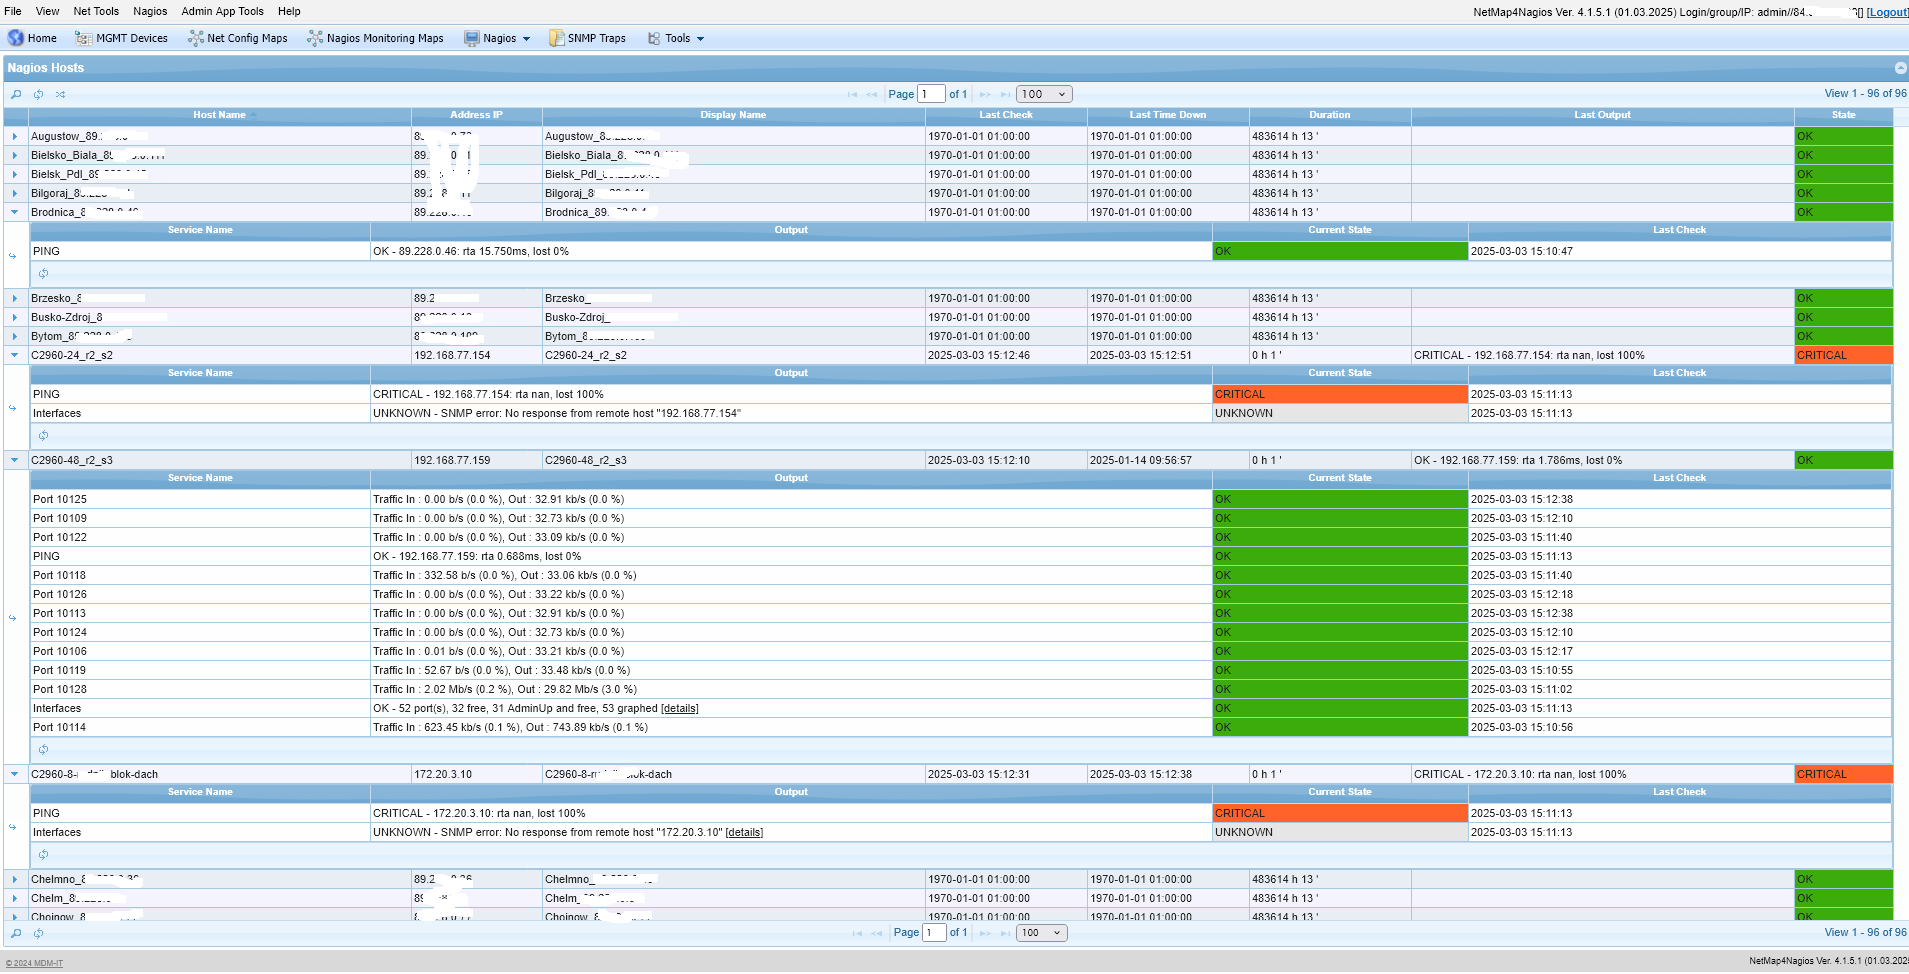Click the search magnifier icon above the grid
This screenshot has width=1909, height=974.
click(16, 94)
